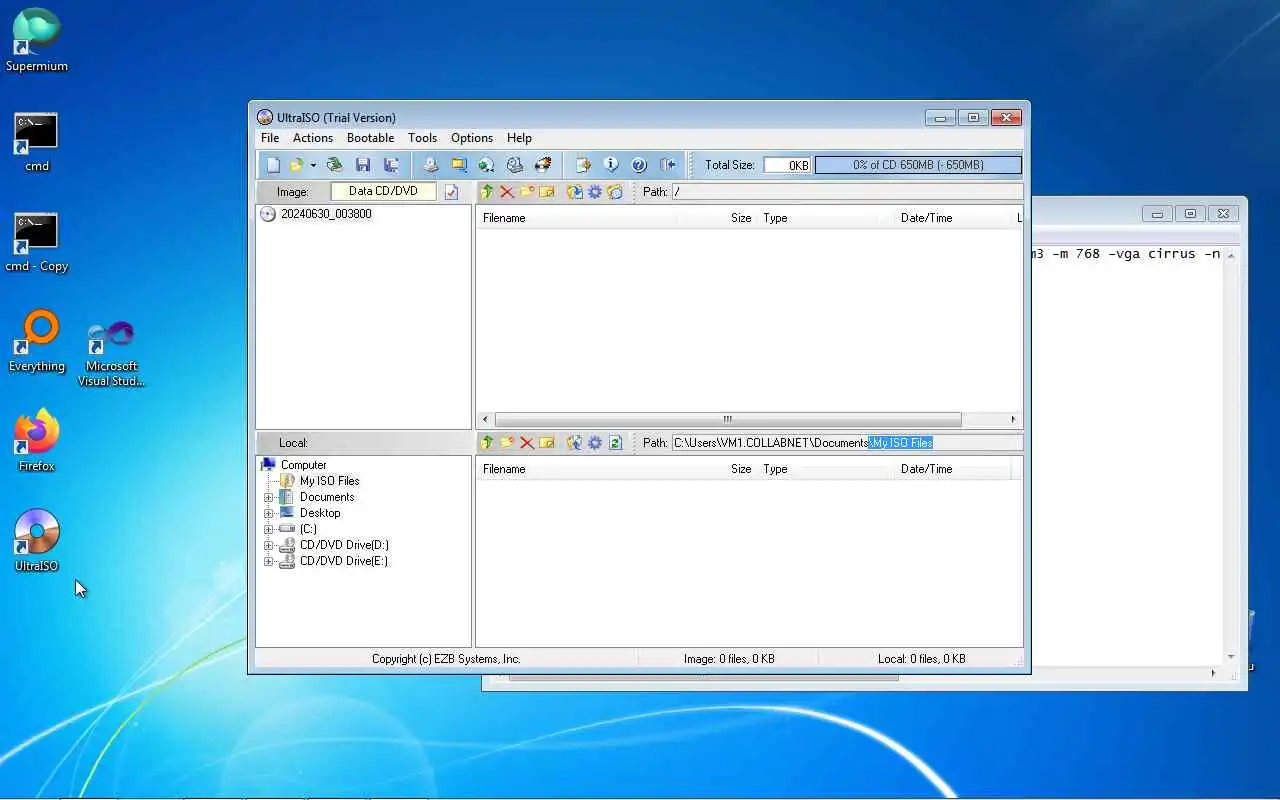The image size is (1280, 800).
Task: Click the Save As toolbar icon
Action: 391,165
